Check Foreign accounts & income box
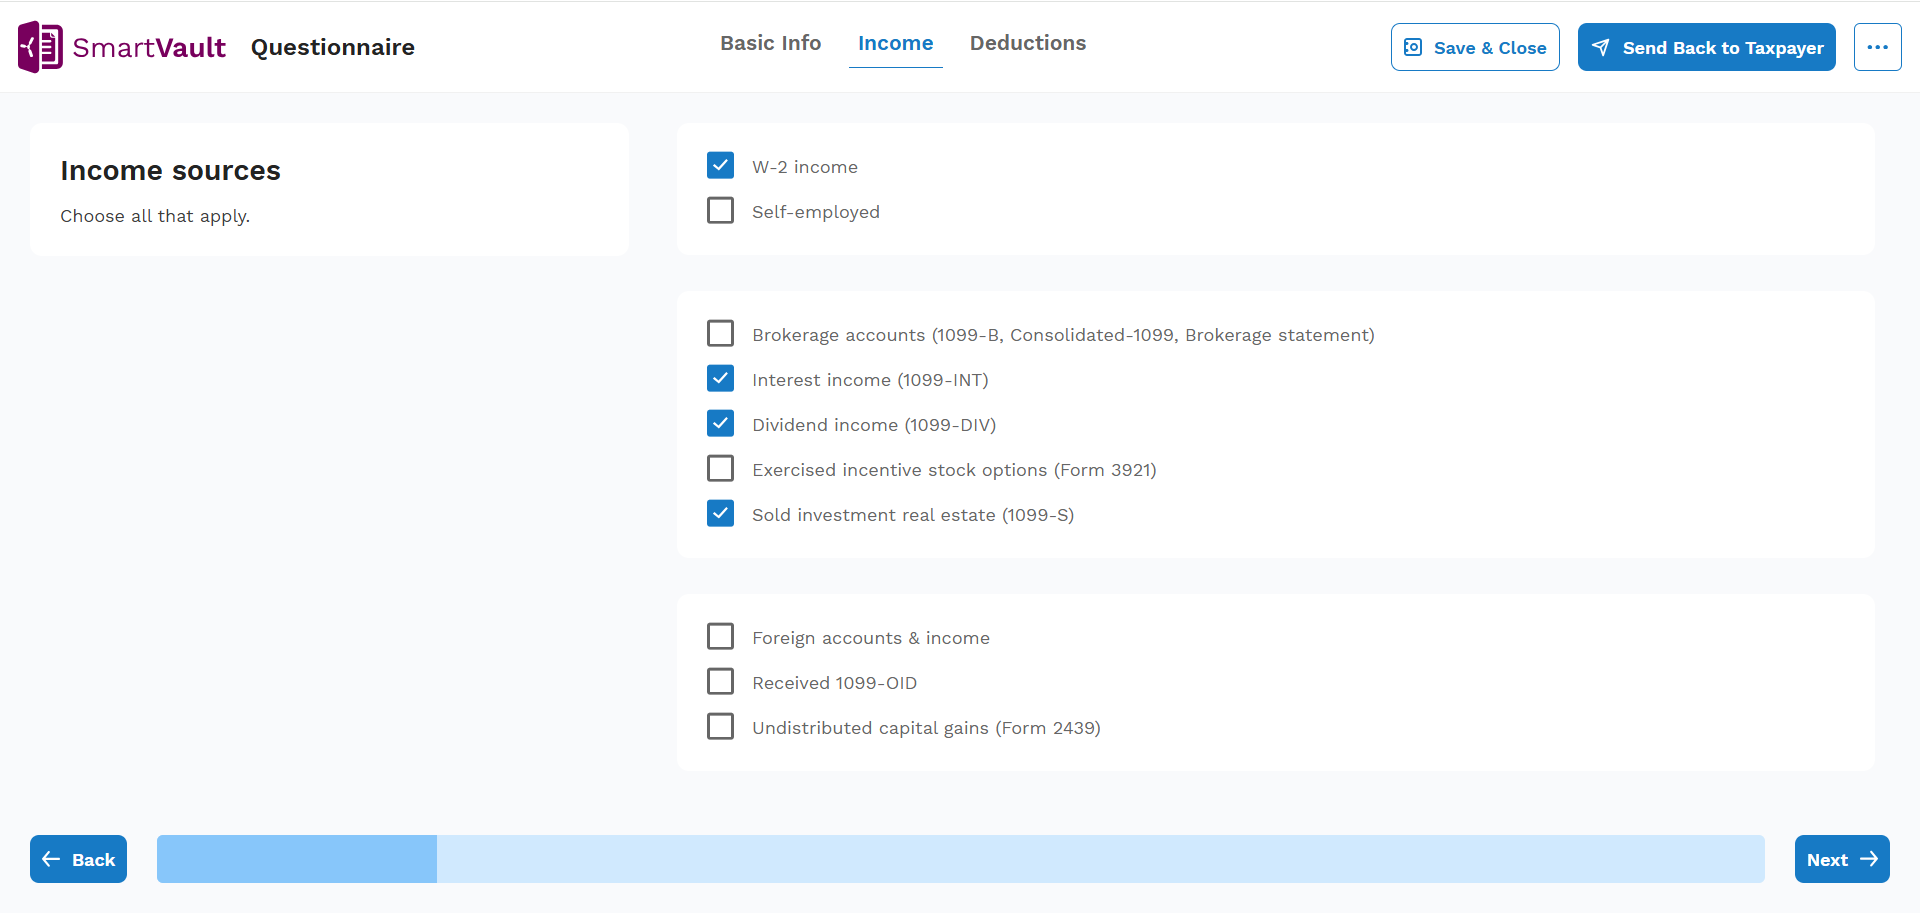This screenshot has width=1920, height=913. pos(720,636)
